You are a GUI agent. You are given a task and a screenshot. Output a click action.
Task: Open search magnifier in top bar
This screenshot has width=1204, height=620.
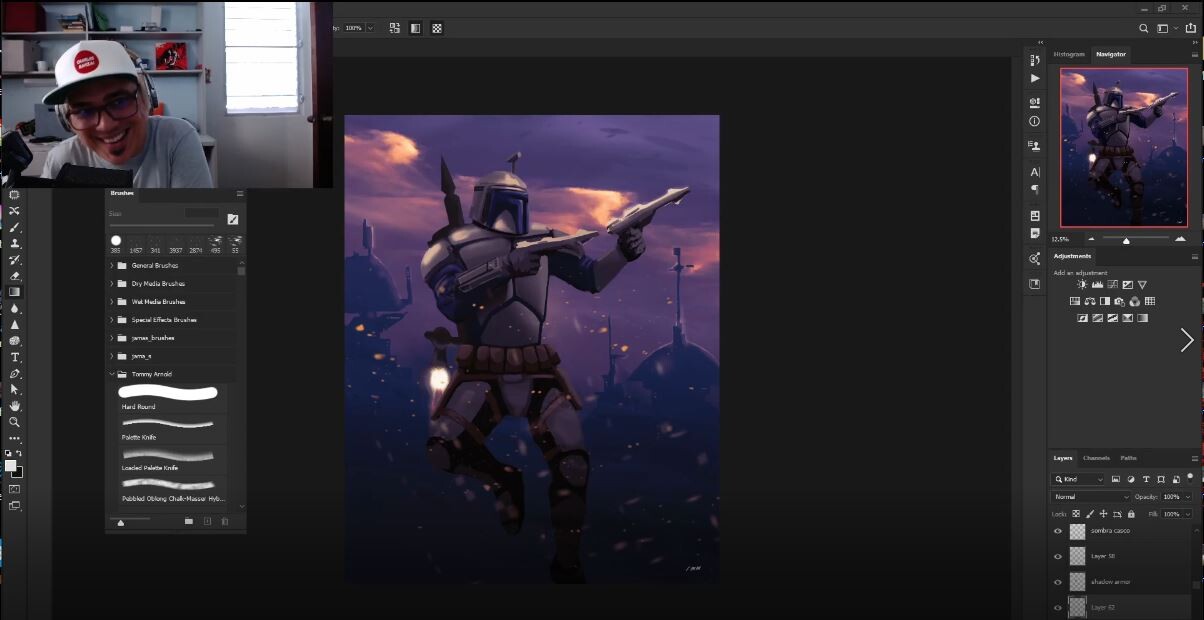[x=1144, y=28]
